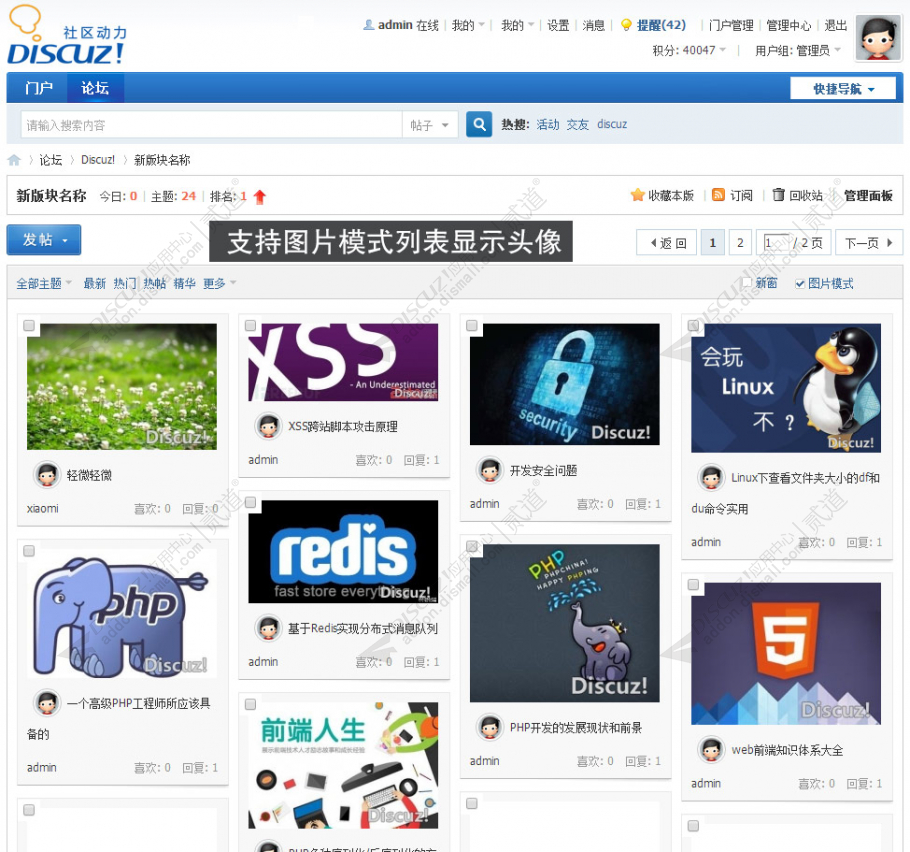Image resolution: width=910 pixels, height=852 pixels.
Task: Open 设置 link in top bar
Action: (x=558, y=26)
